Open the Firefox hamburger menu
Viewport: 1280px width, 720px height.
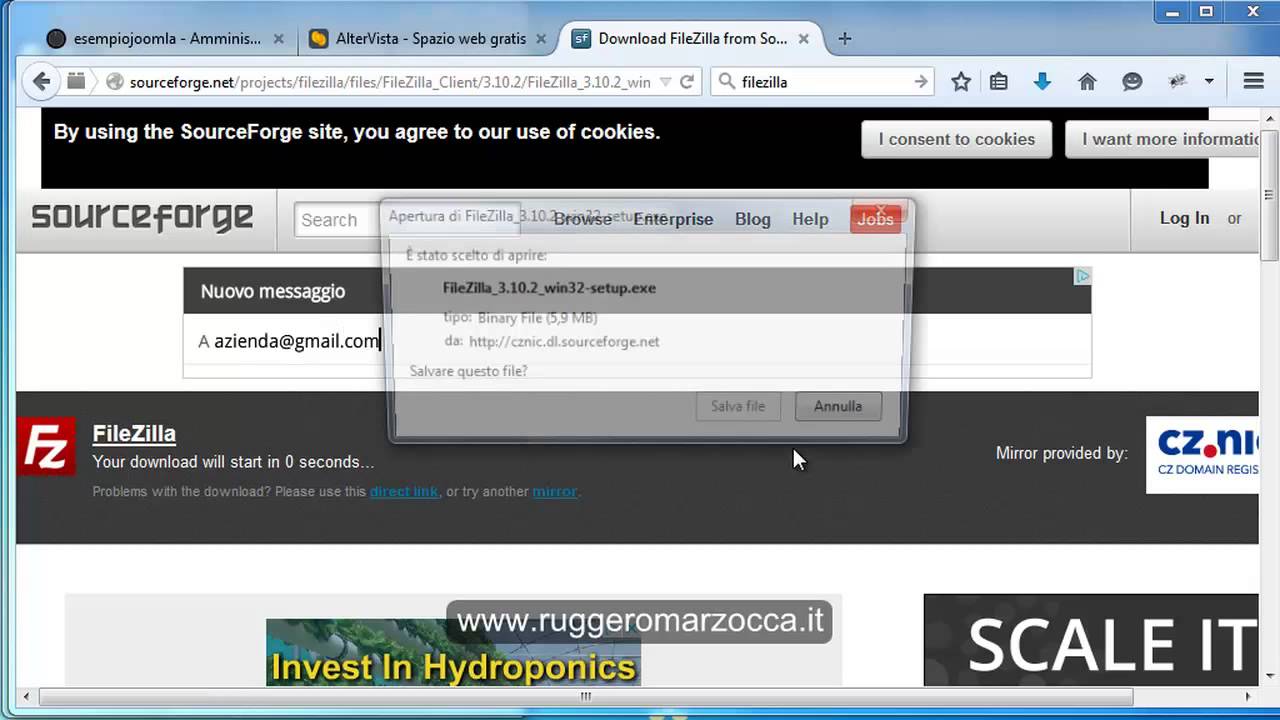click(1253, 82)
